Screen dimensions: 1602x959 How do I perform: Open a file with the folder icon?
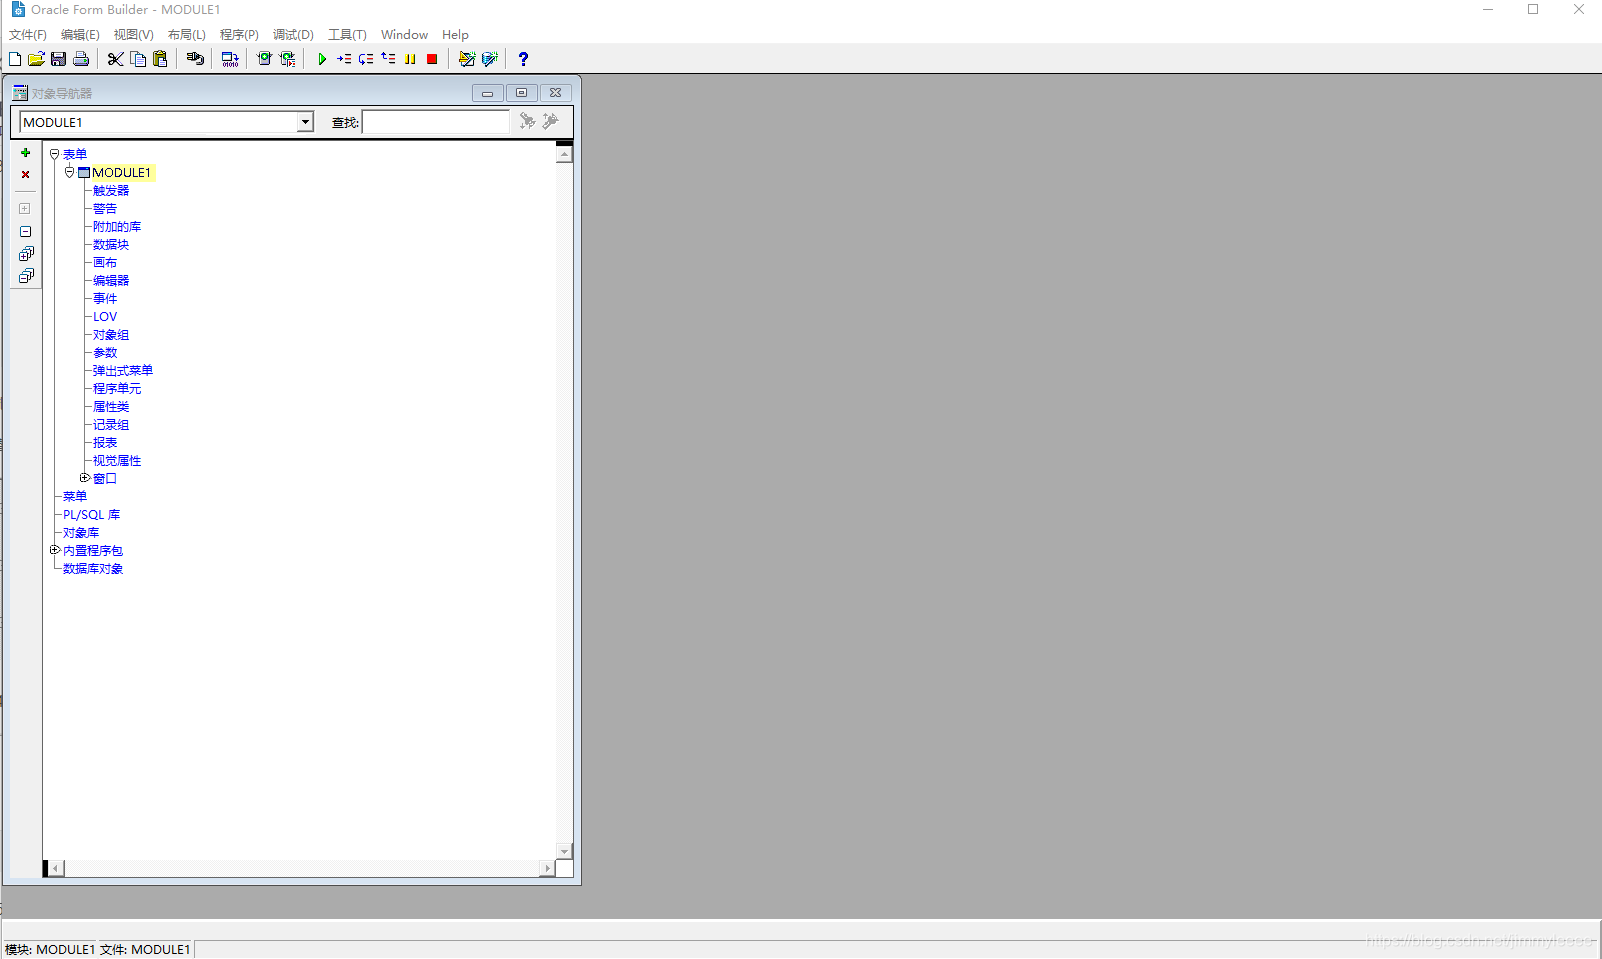point(36,59)
